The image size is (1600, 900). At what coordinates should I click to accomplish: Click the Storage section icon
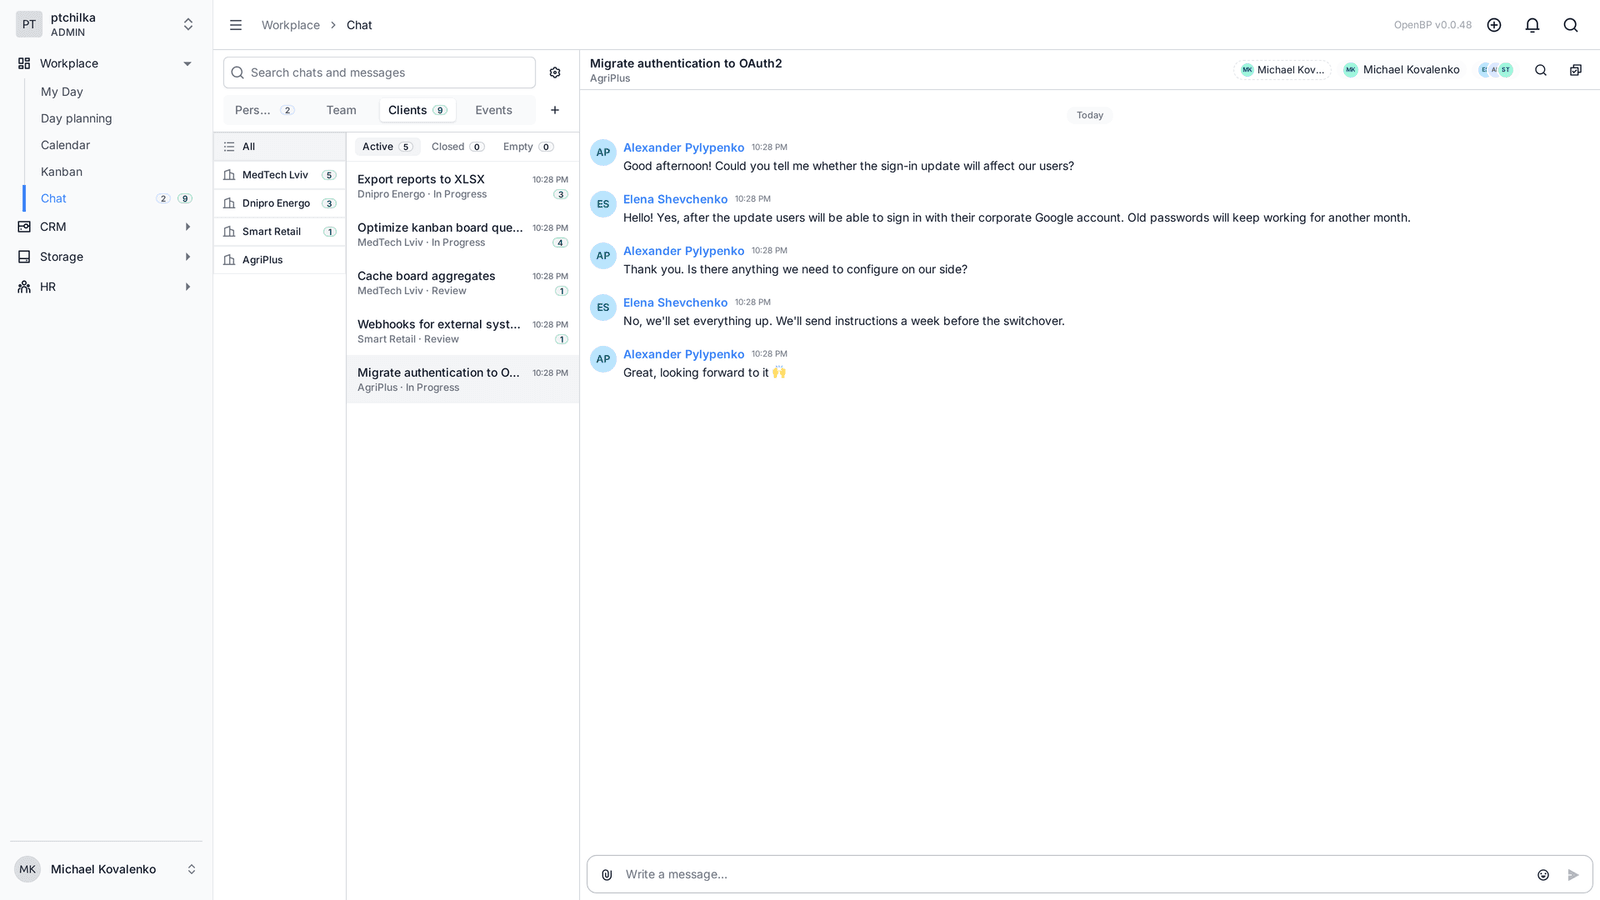(24, 257)
